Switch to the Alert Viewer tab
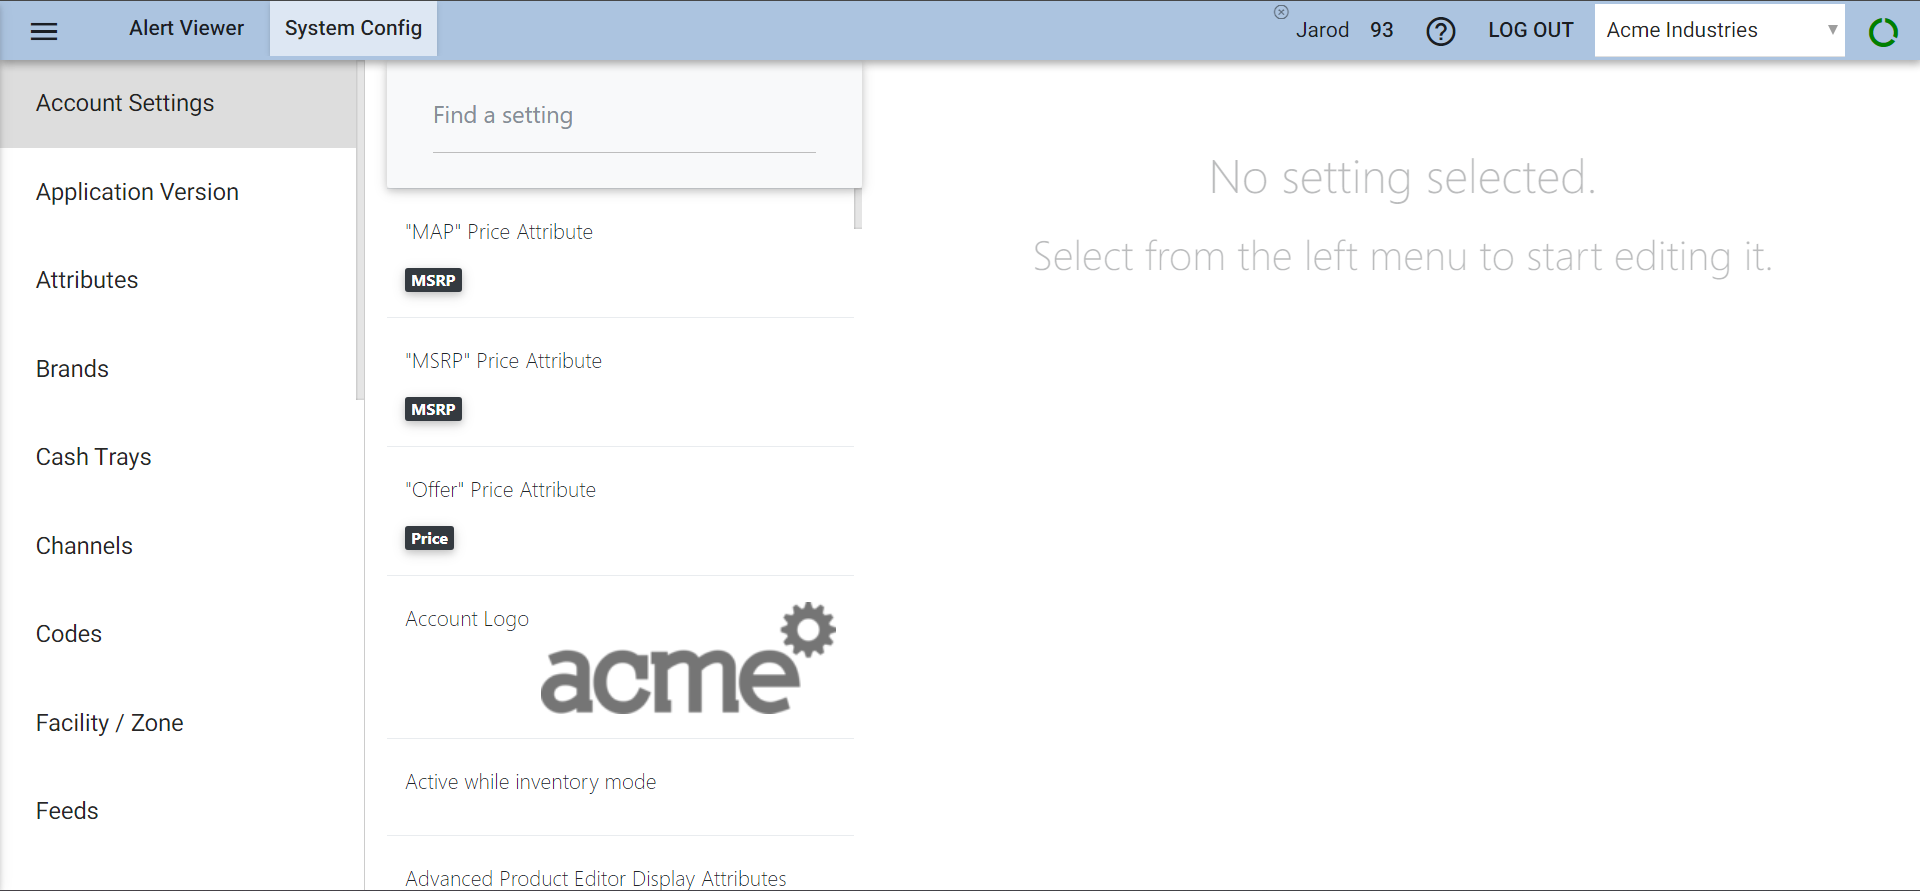The width and height of the screenshot is (1920, 891). (186, 28)
